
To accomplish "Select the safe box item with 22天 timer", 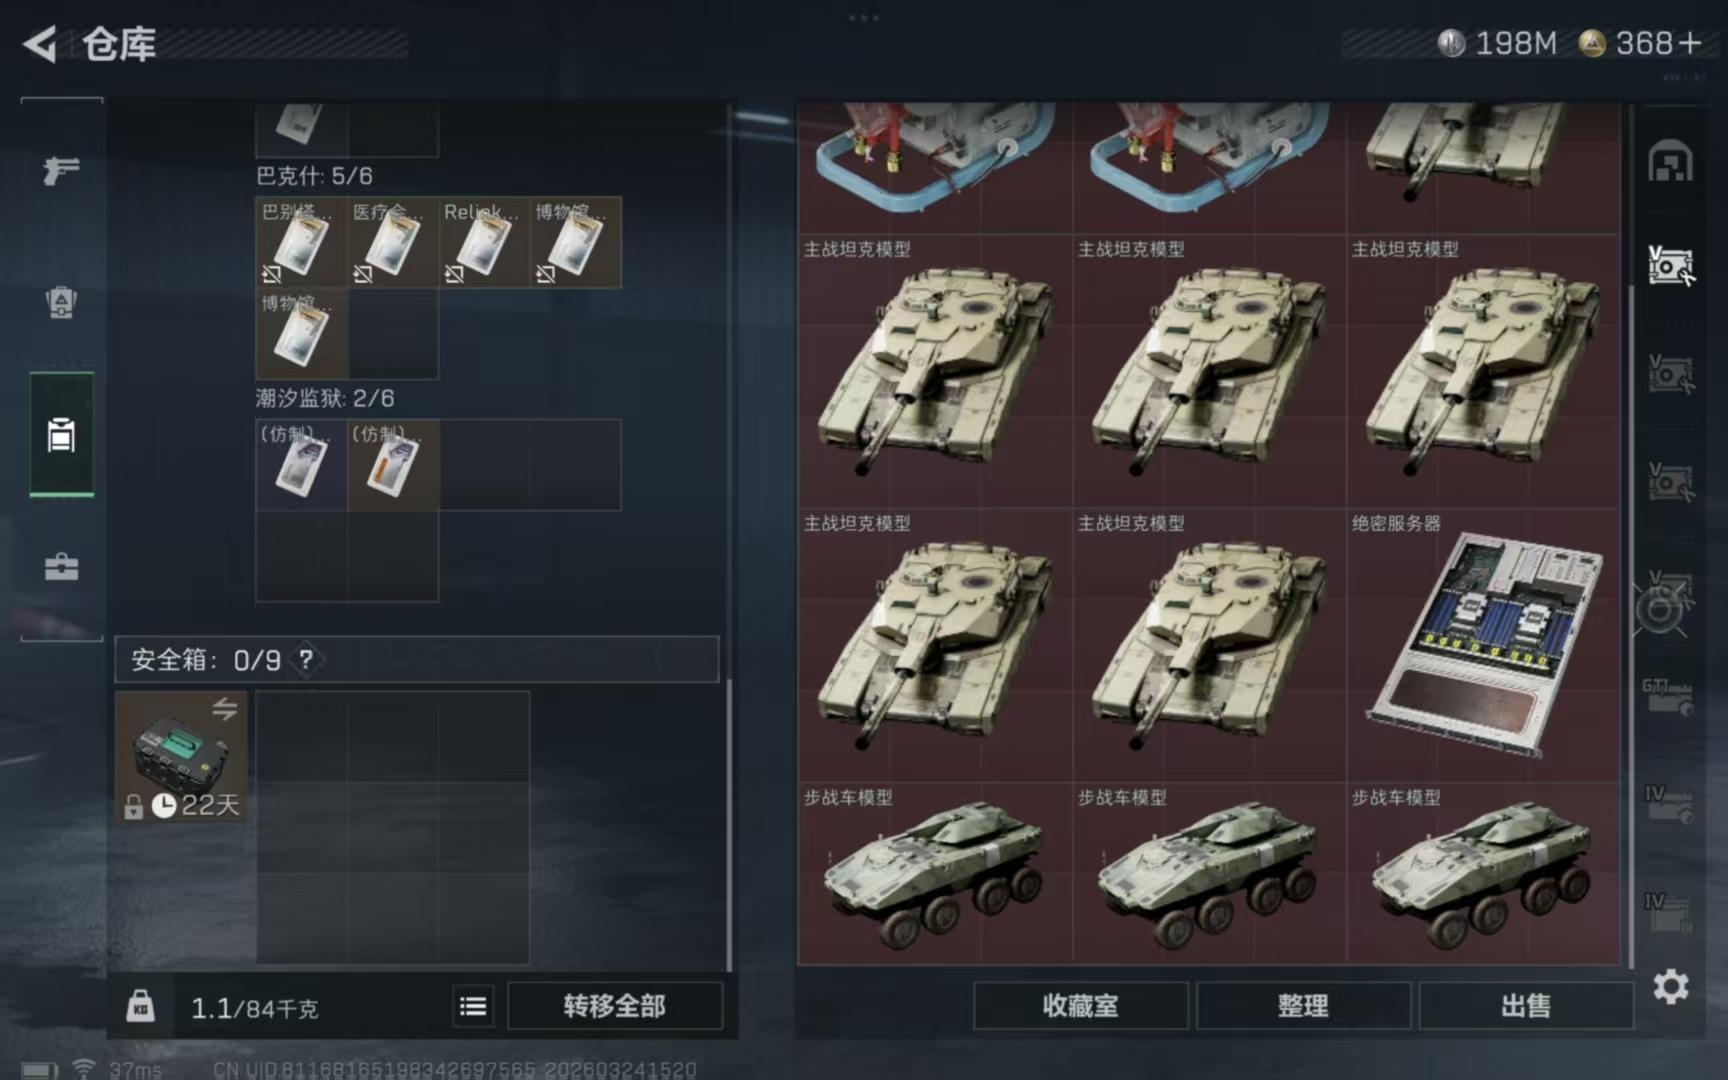I will click(181, 757).
